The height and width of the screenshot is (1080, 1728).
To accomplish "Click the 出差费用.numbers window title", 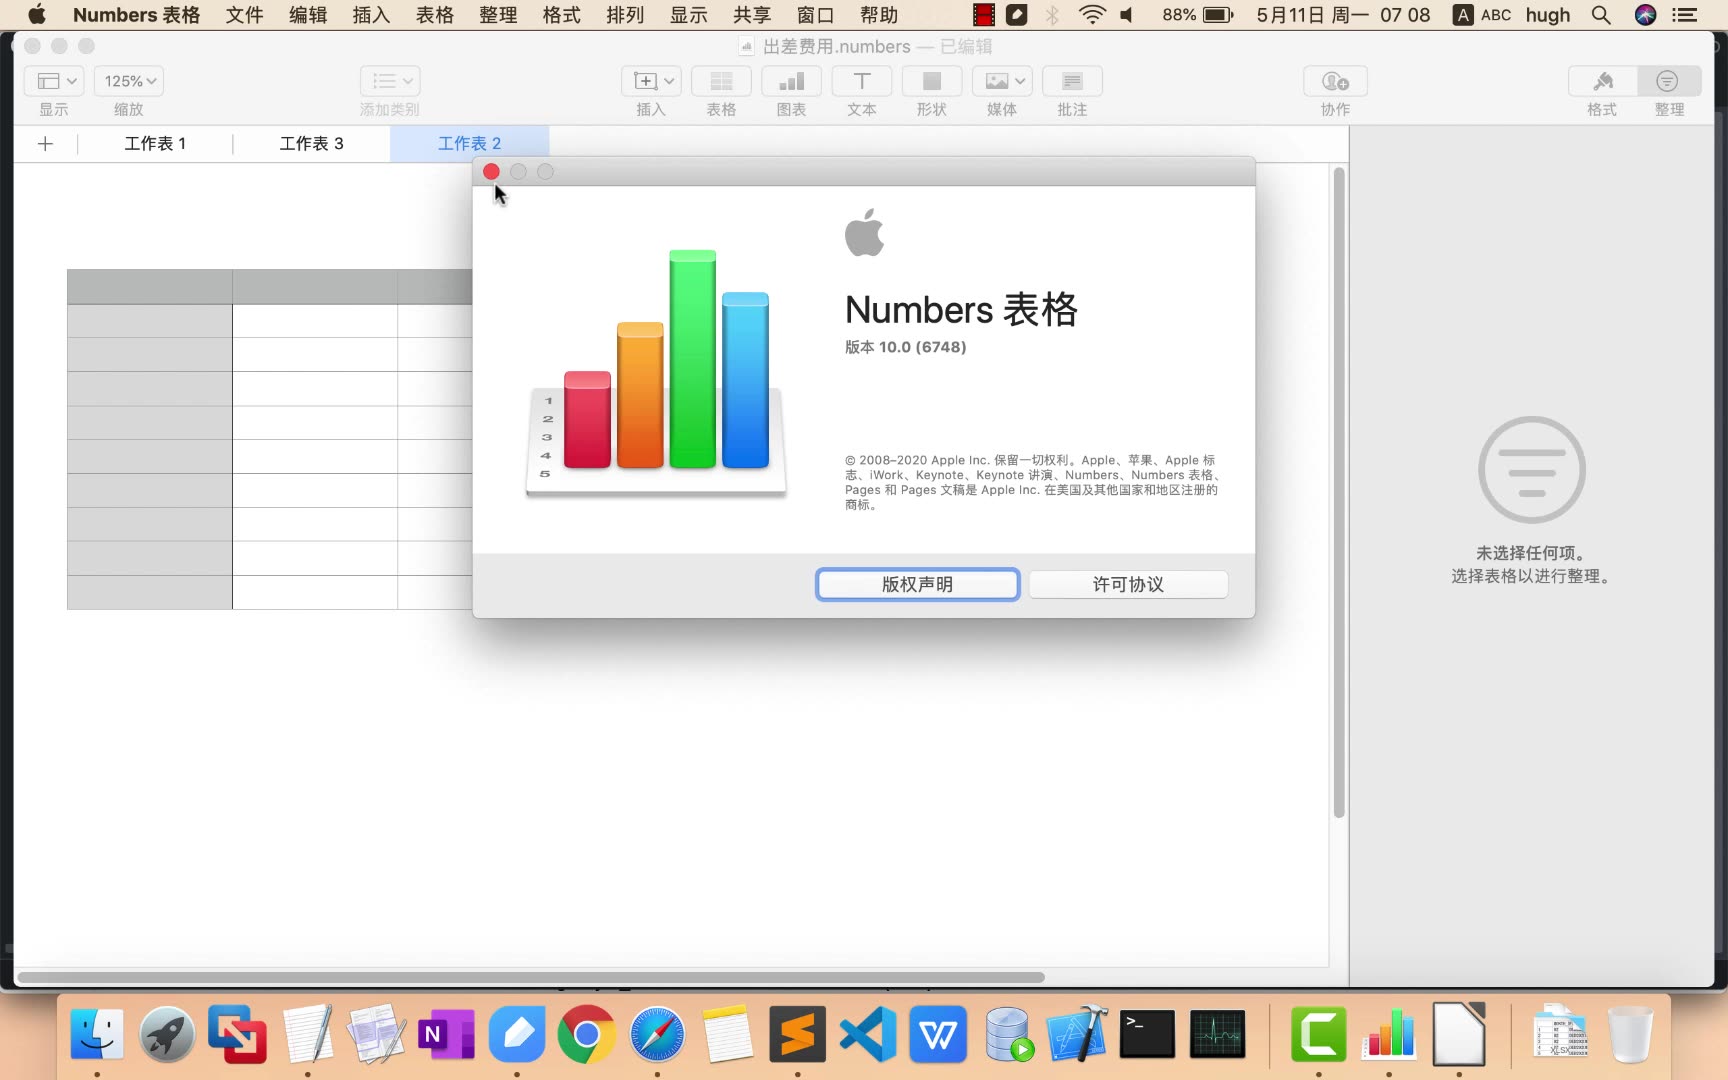I will pyautogui.click(x=837, y=47).
